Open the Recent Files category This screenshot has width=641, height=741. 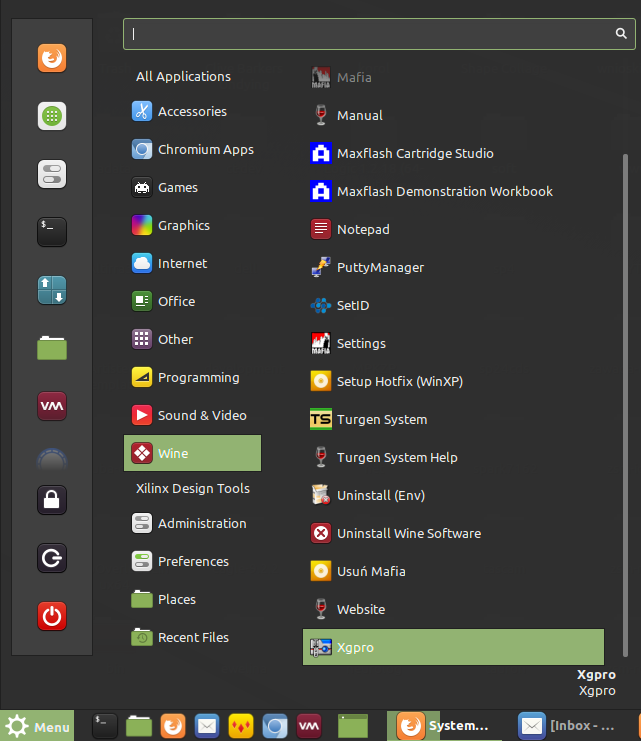[x=192, y=637]
